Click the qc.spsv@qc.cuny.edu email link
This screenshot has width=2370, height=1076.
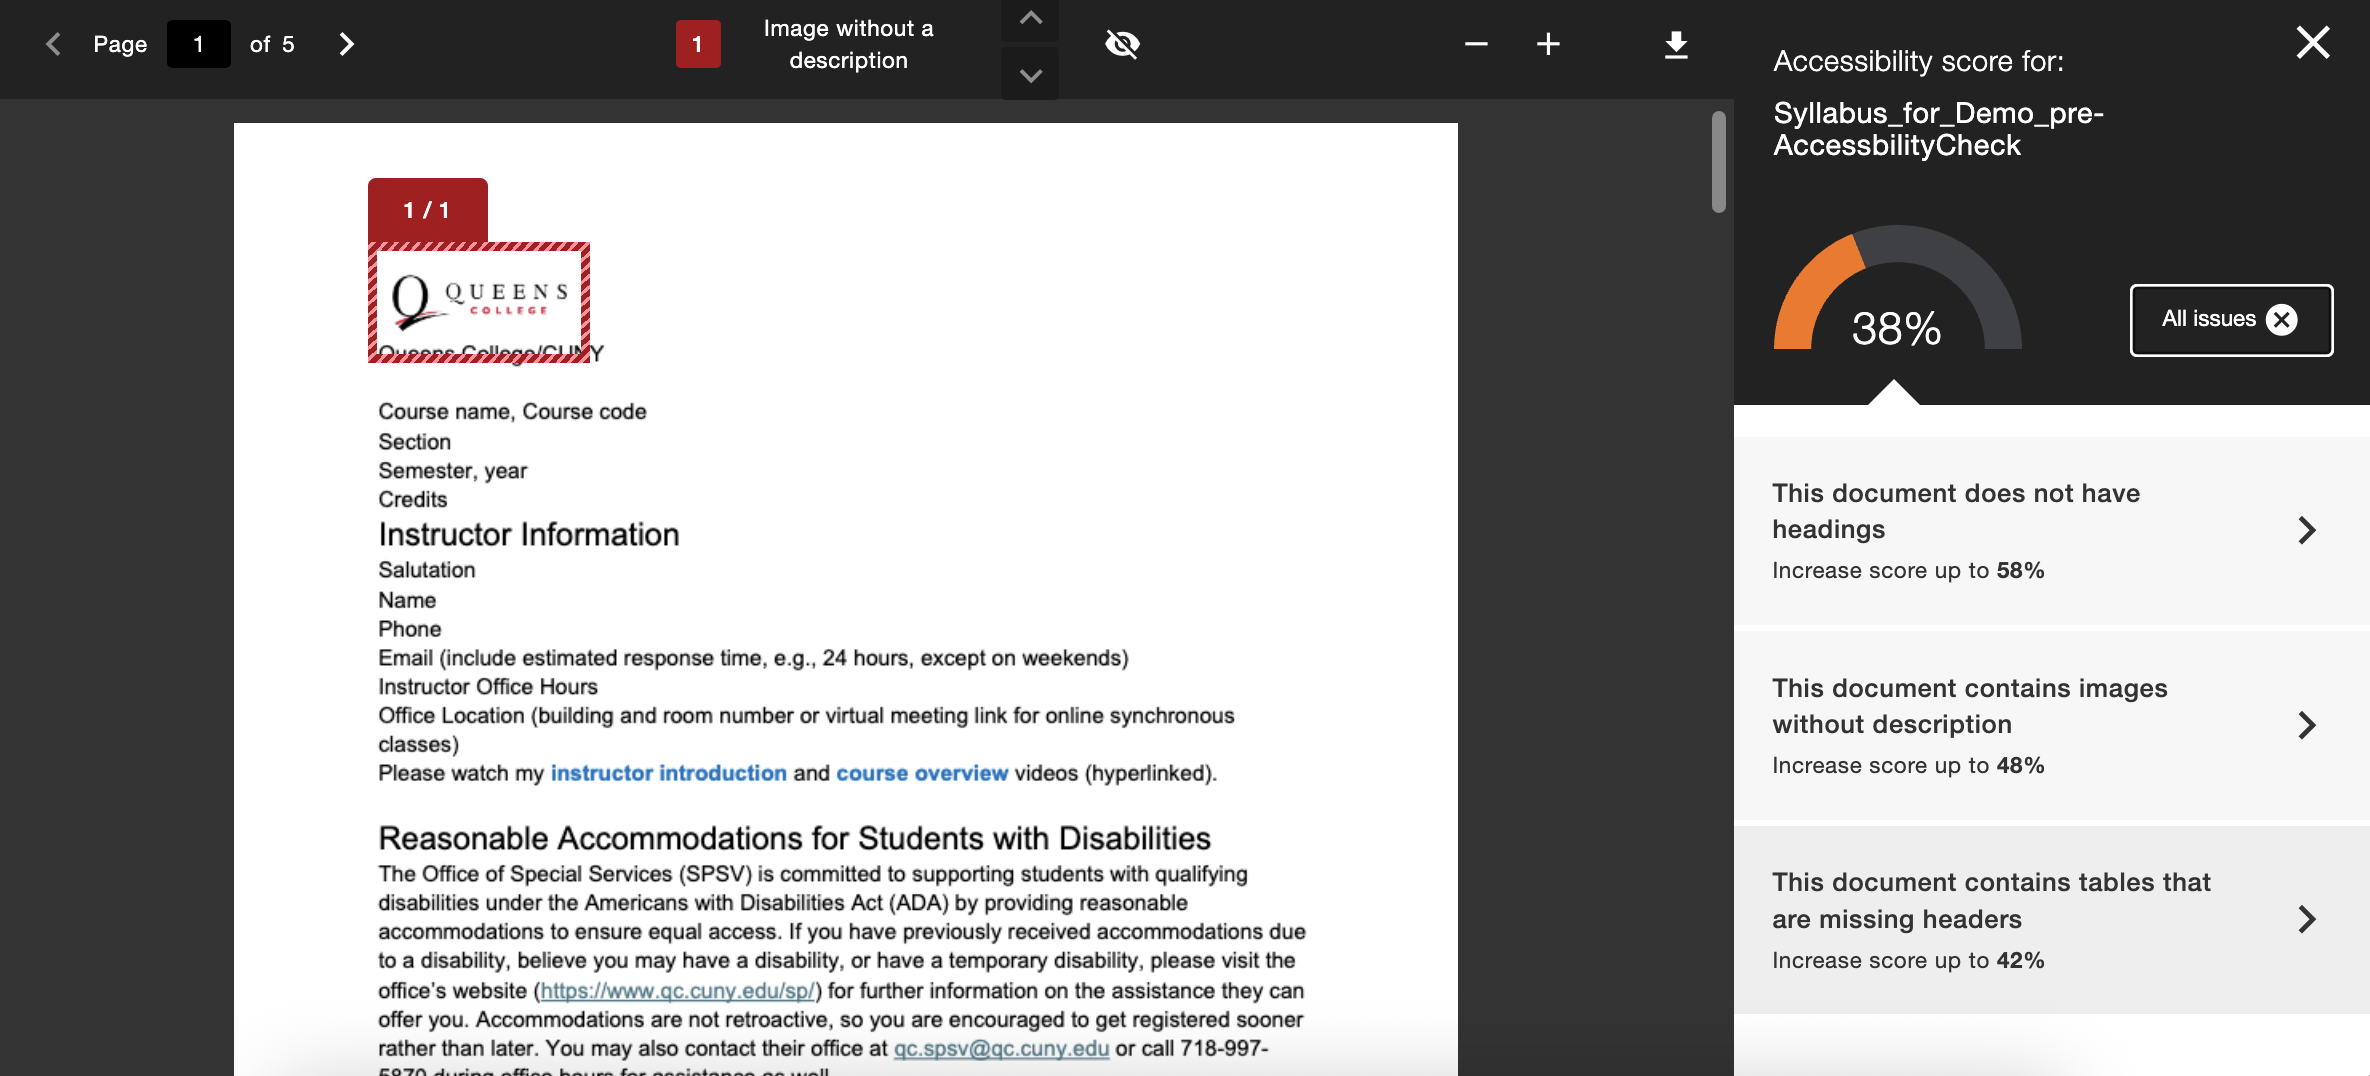(x=1001, y=1049)
